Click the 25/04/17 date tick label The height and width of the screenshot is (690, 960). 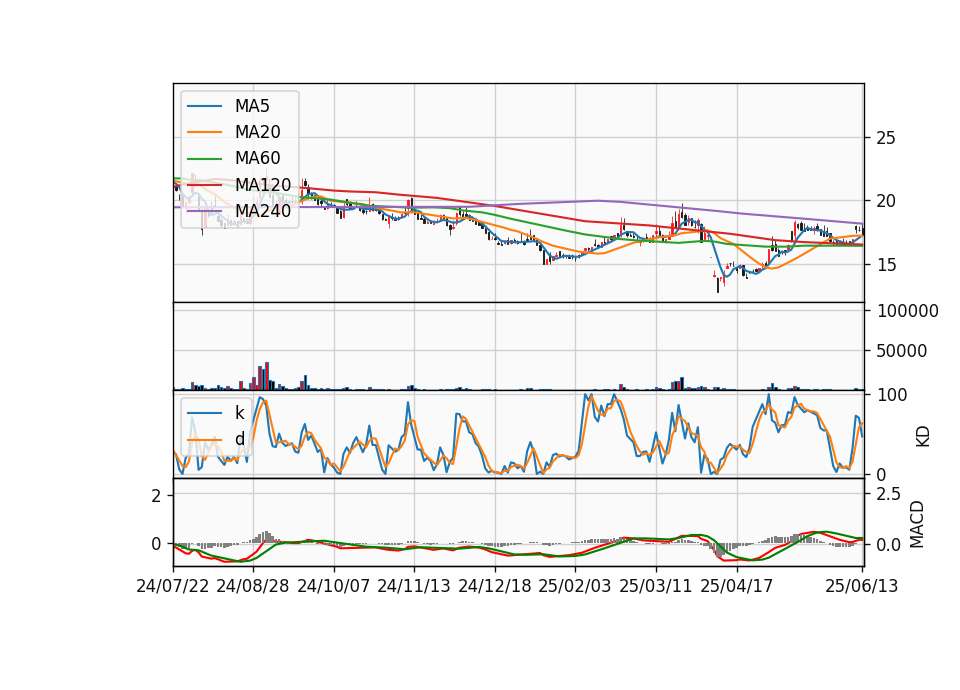pyautogui.click(x=737, y=586)
